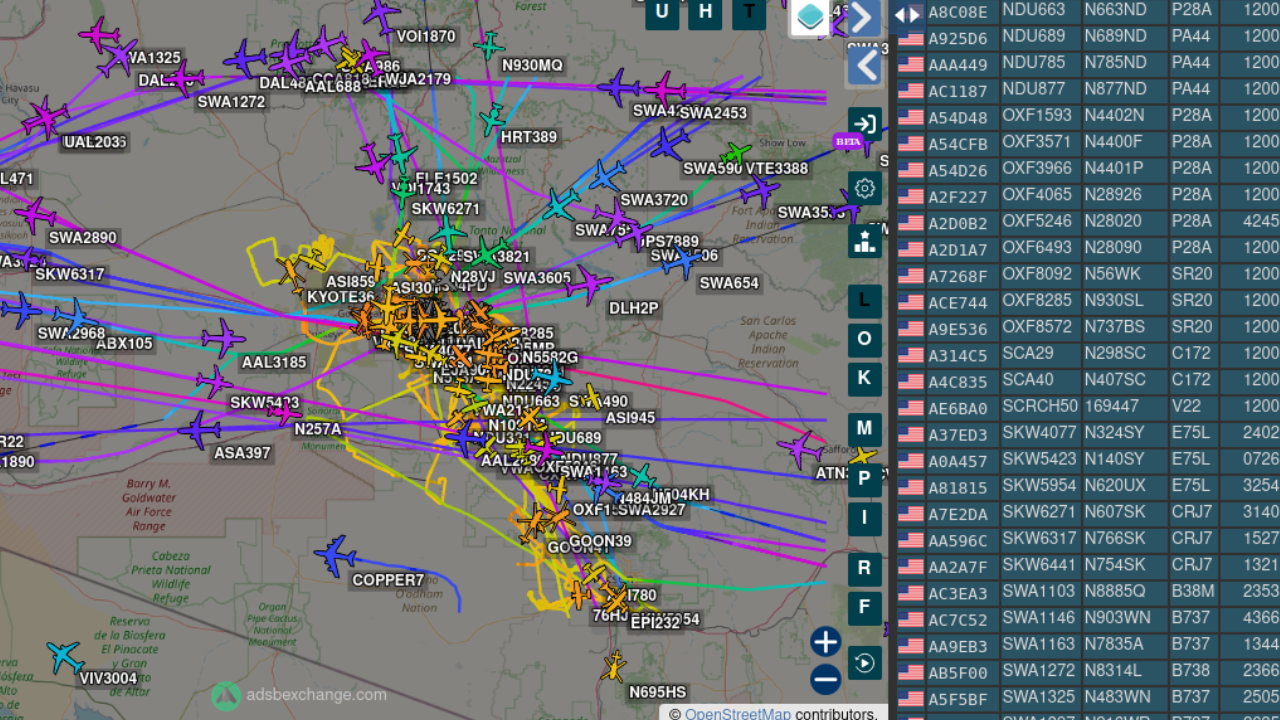Viewport: 1280px width, 720px height.
Task: Select the SWA2890 aircraft icon
Action: coord(36,214)
